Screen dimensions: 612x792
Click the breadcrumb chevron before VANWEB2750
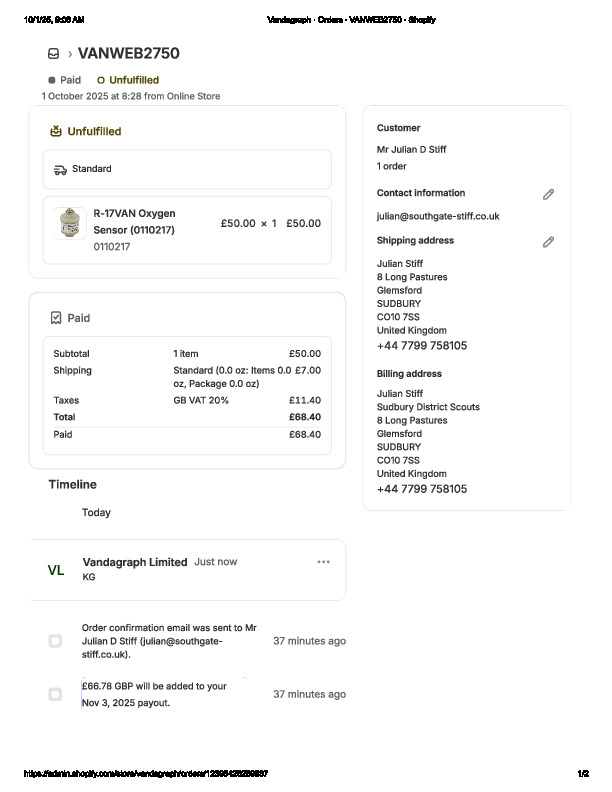pyautogui.click(x=69, y=54)
